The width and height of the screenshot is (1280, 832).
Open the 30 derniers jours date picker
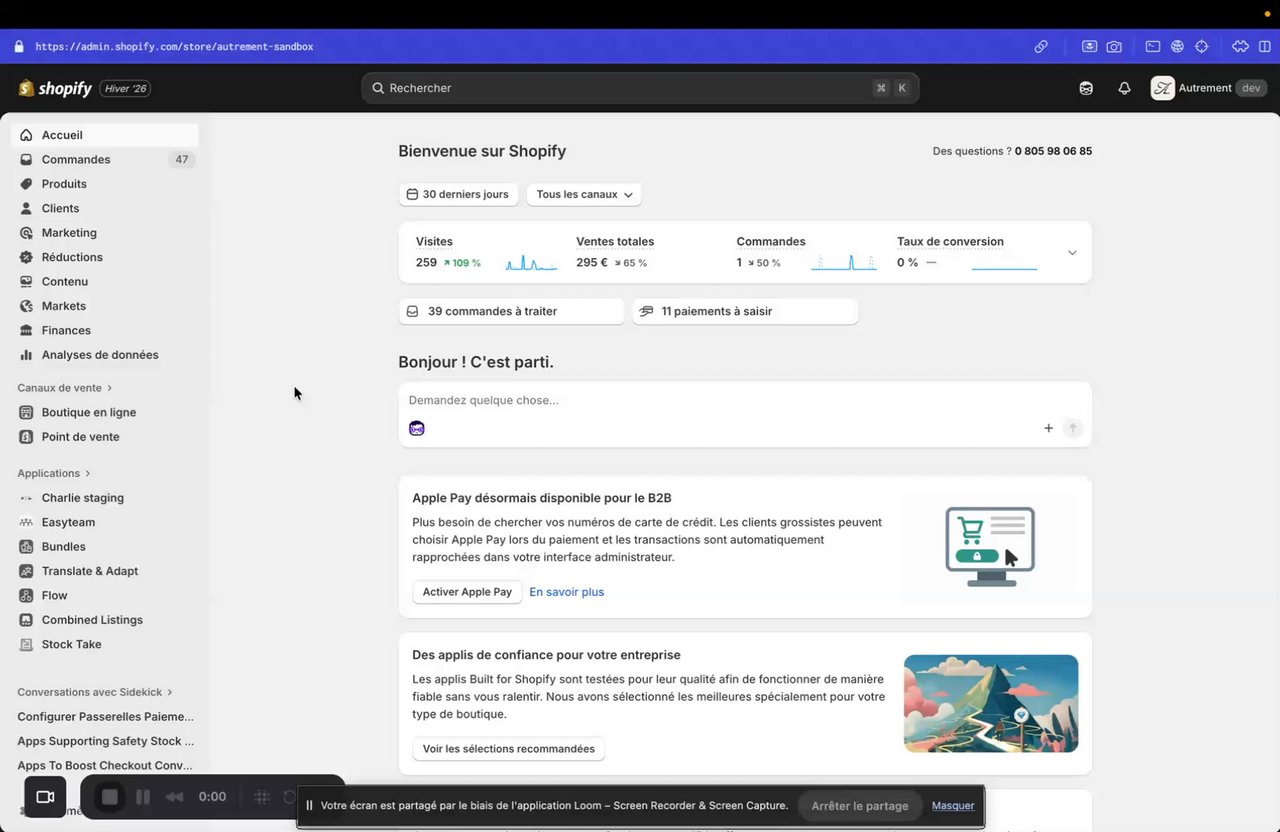(458, 194)
